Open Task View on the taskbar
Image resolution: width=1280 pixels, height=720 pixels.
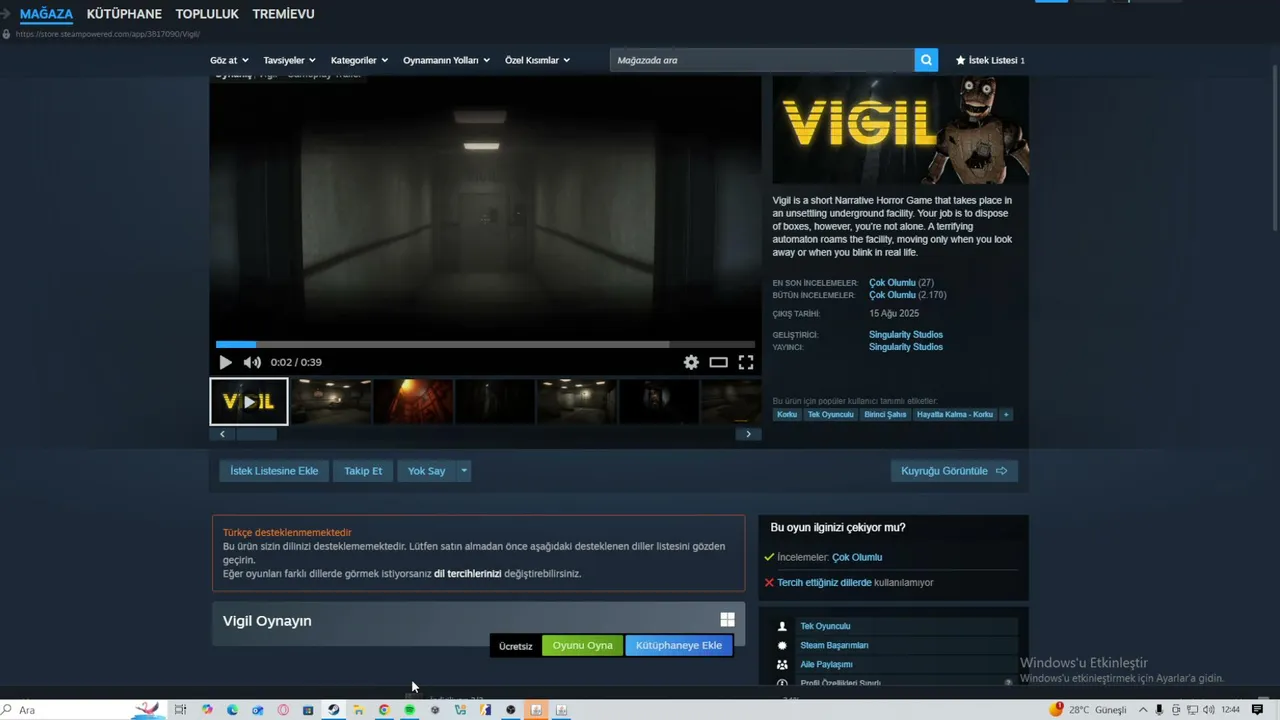click(181, 710)
